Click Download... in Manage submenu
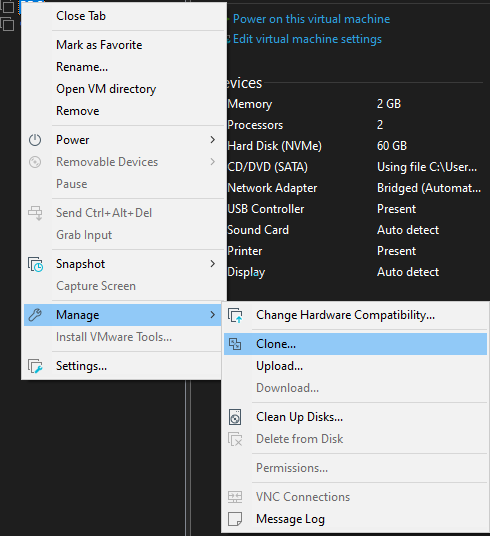The height and width of the screenshot is (536, 490). pyautogui.click(x=355, y=388)
